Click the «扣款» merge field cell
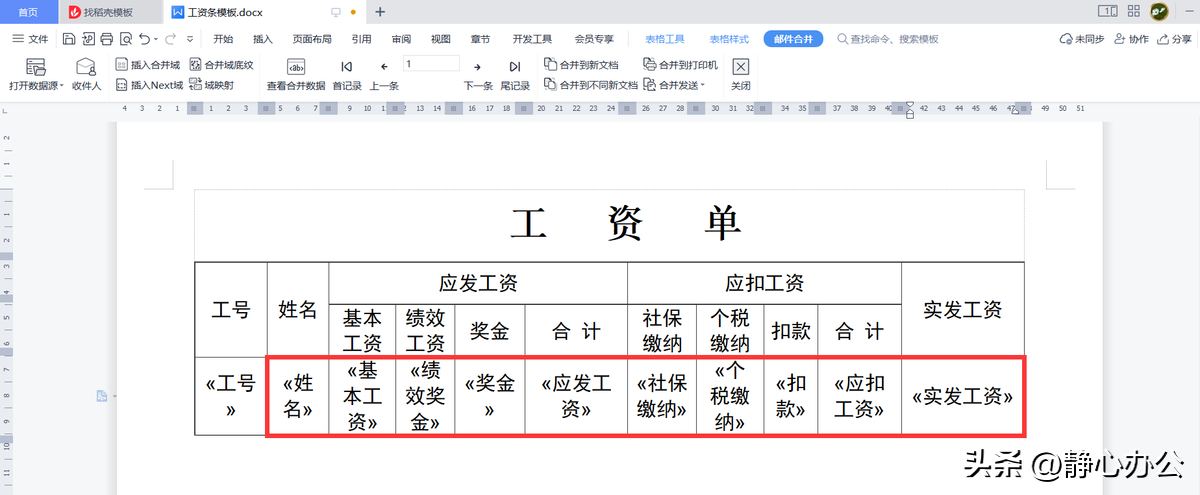This screenshot has width=1200, height=495. (791, 397)
